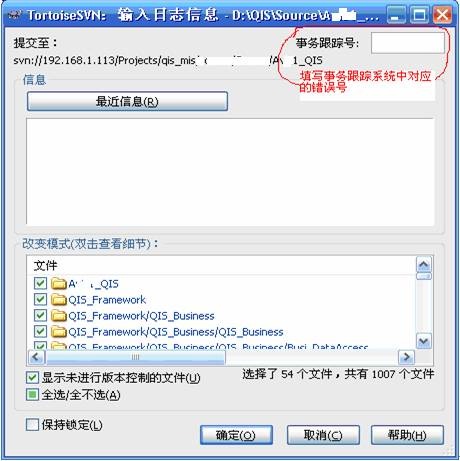Toggle the 全选/全不选 checkbox
Viewport: 460px width, 461px height.
coord(32,395)
